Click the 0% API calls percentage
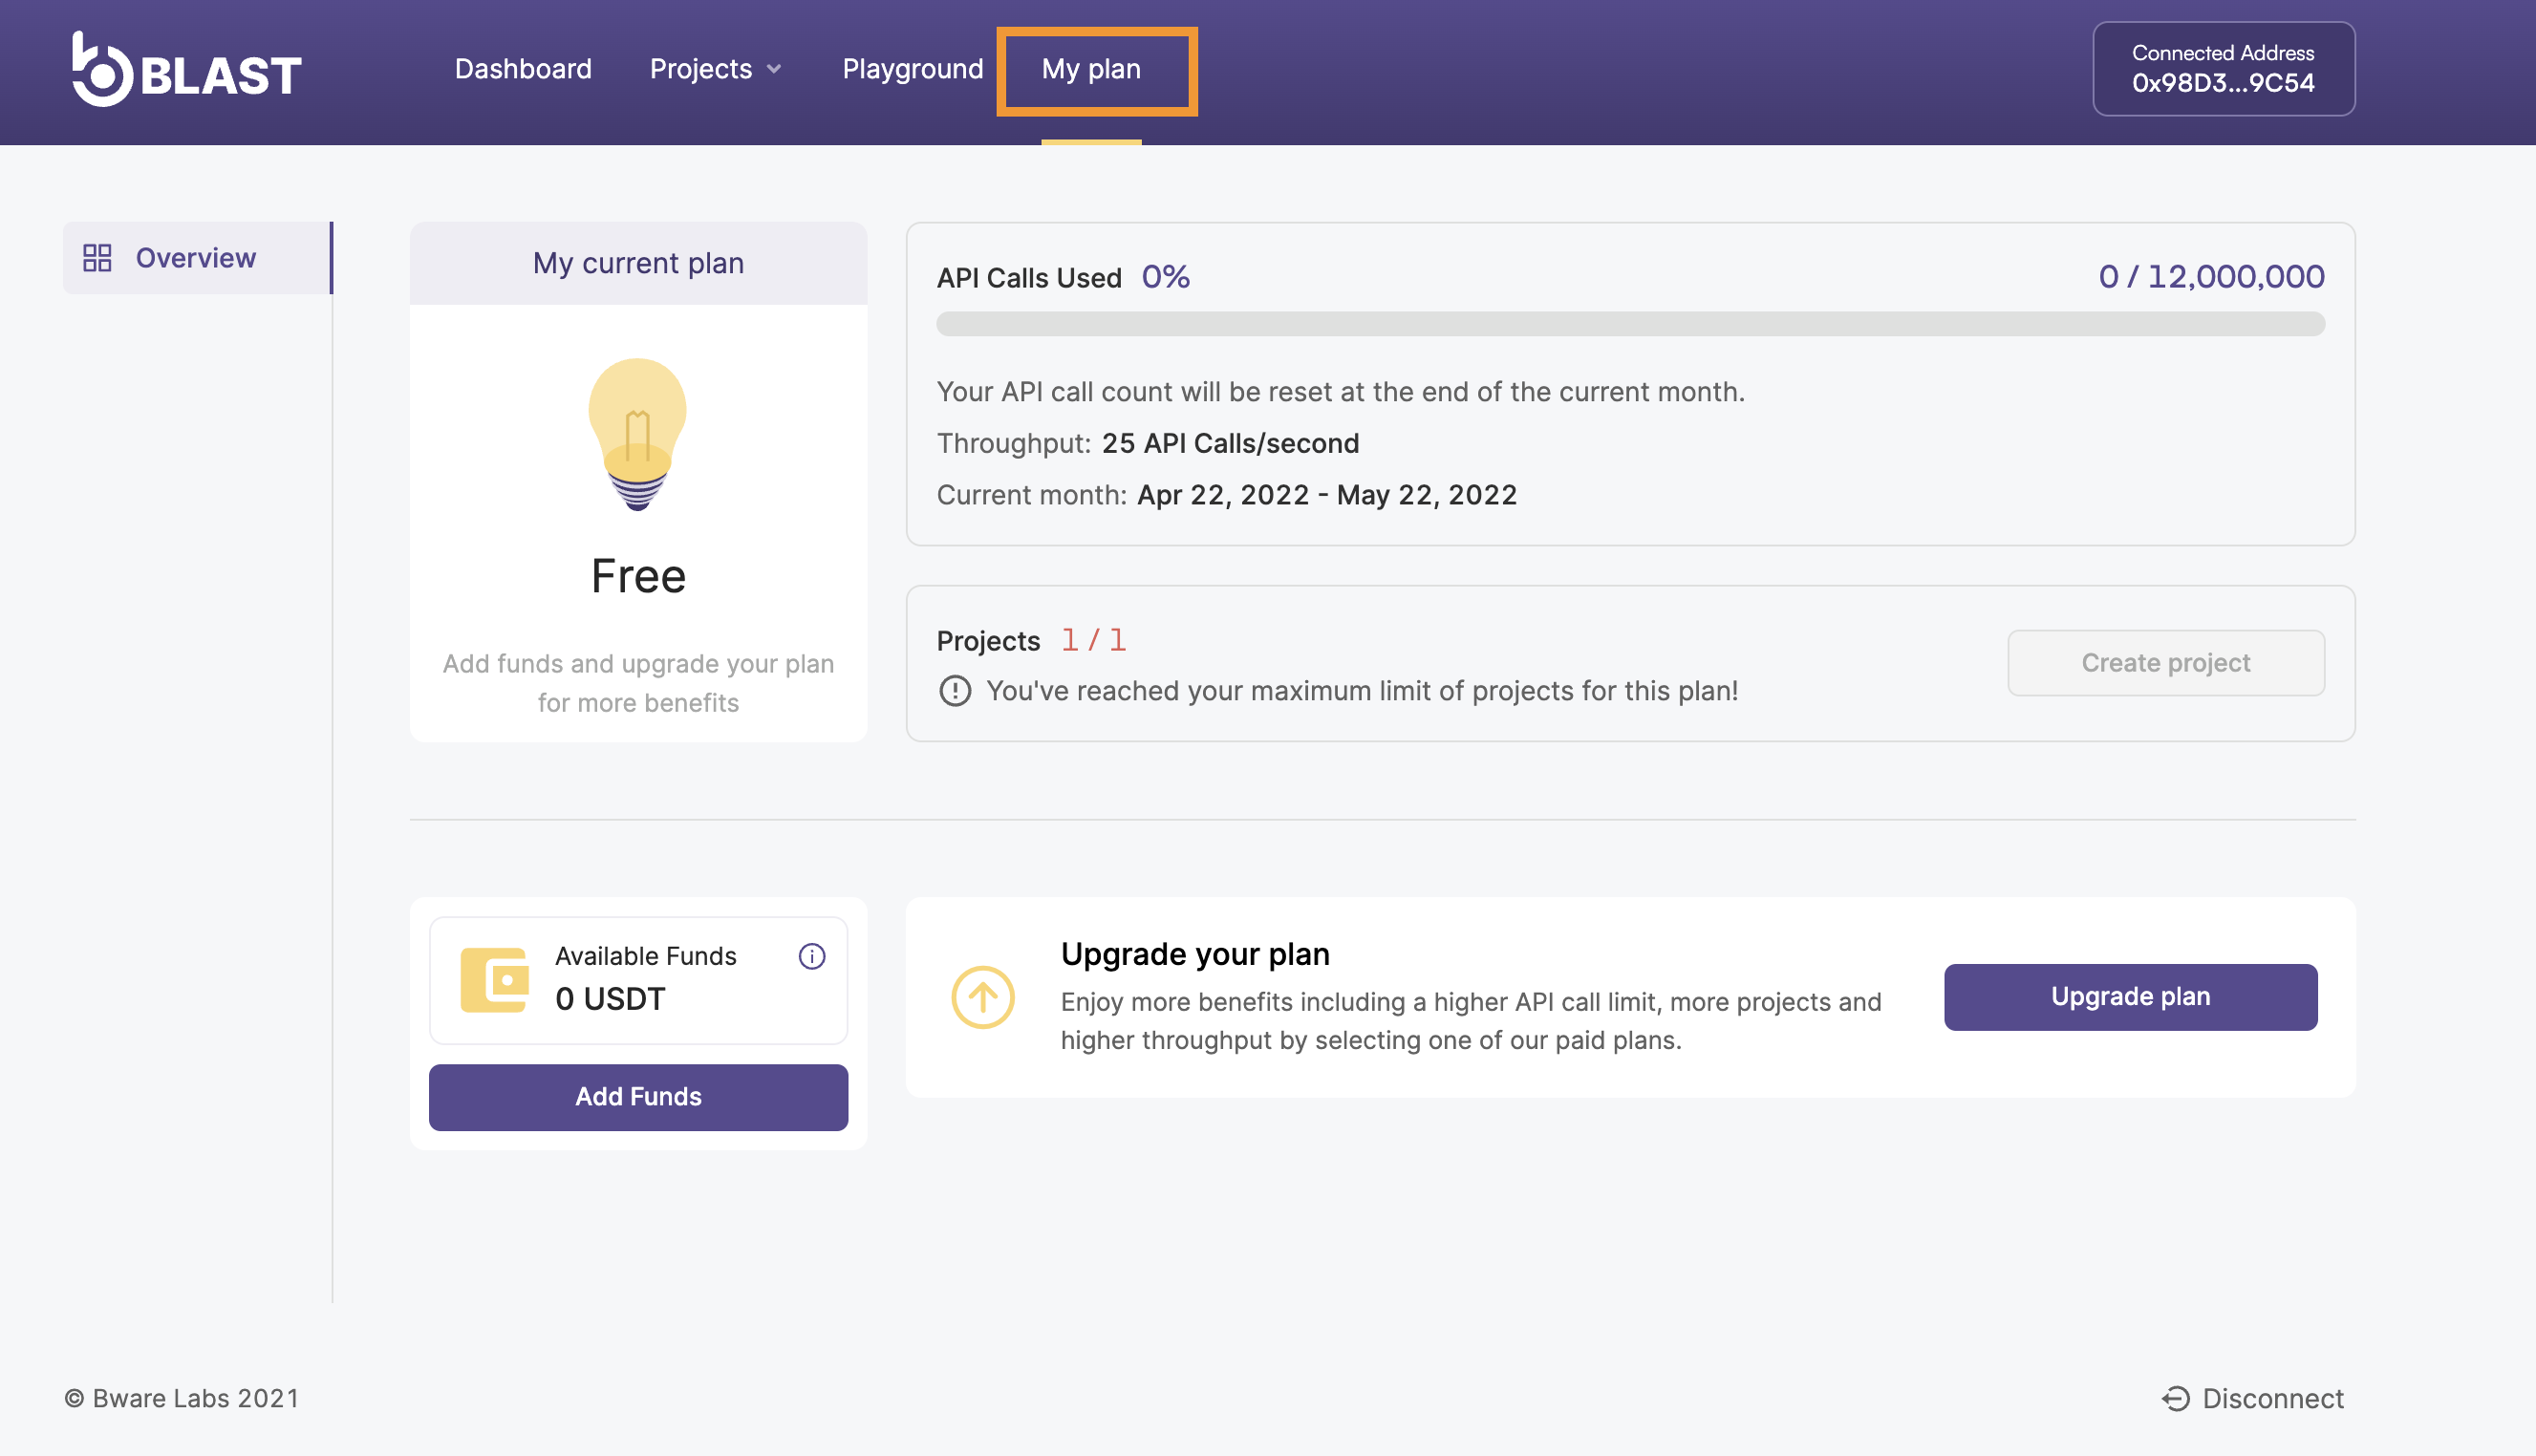The image size is (2536, 1456). (1165, 277)
